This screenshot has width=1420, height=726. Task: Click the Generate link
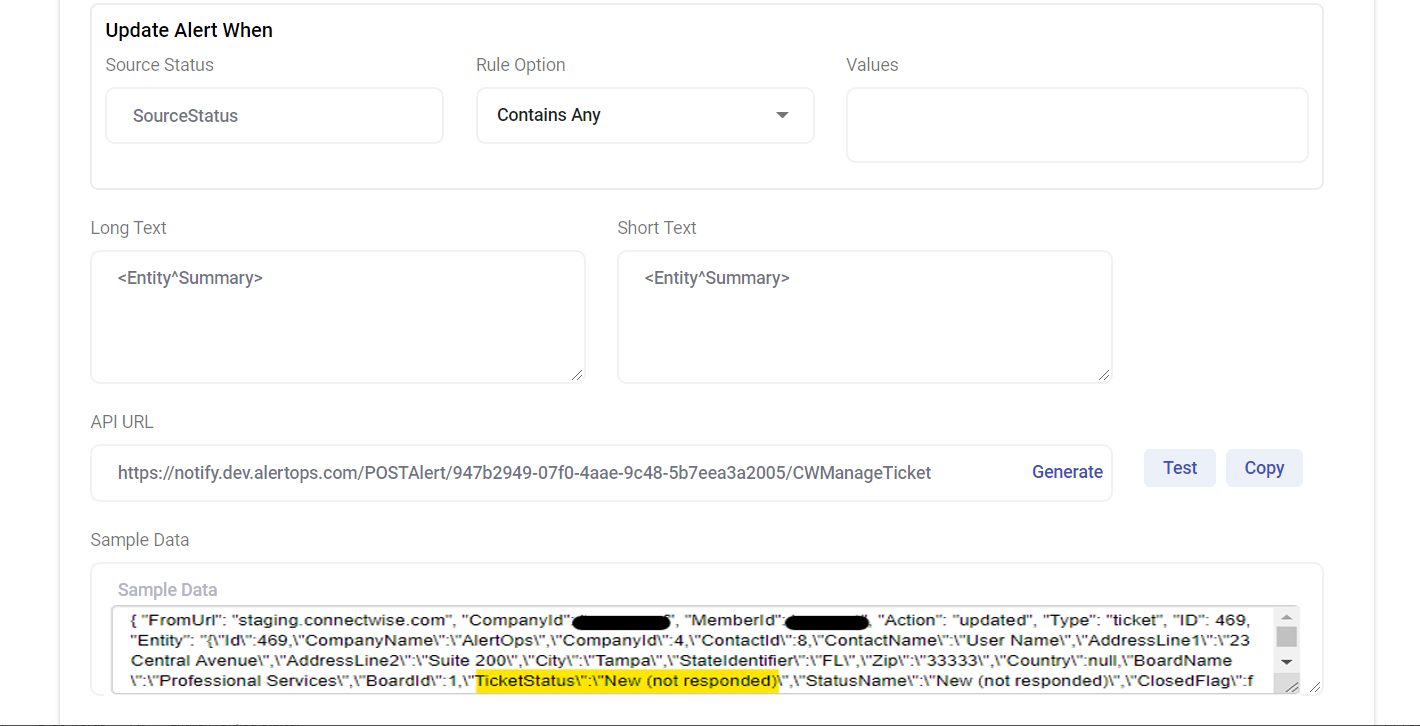[1067, 472]
